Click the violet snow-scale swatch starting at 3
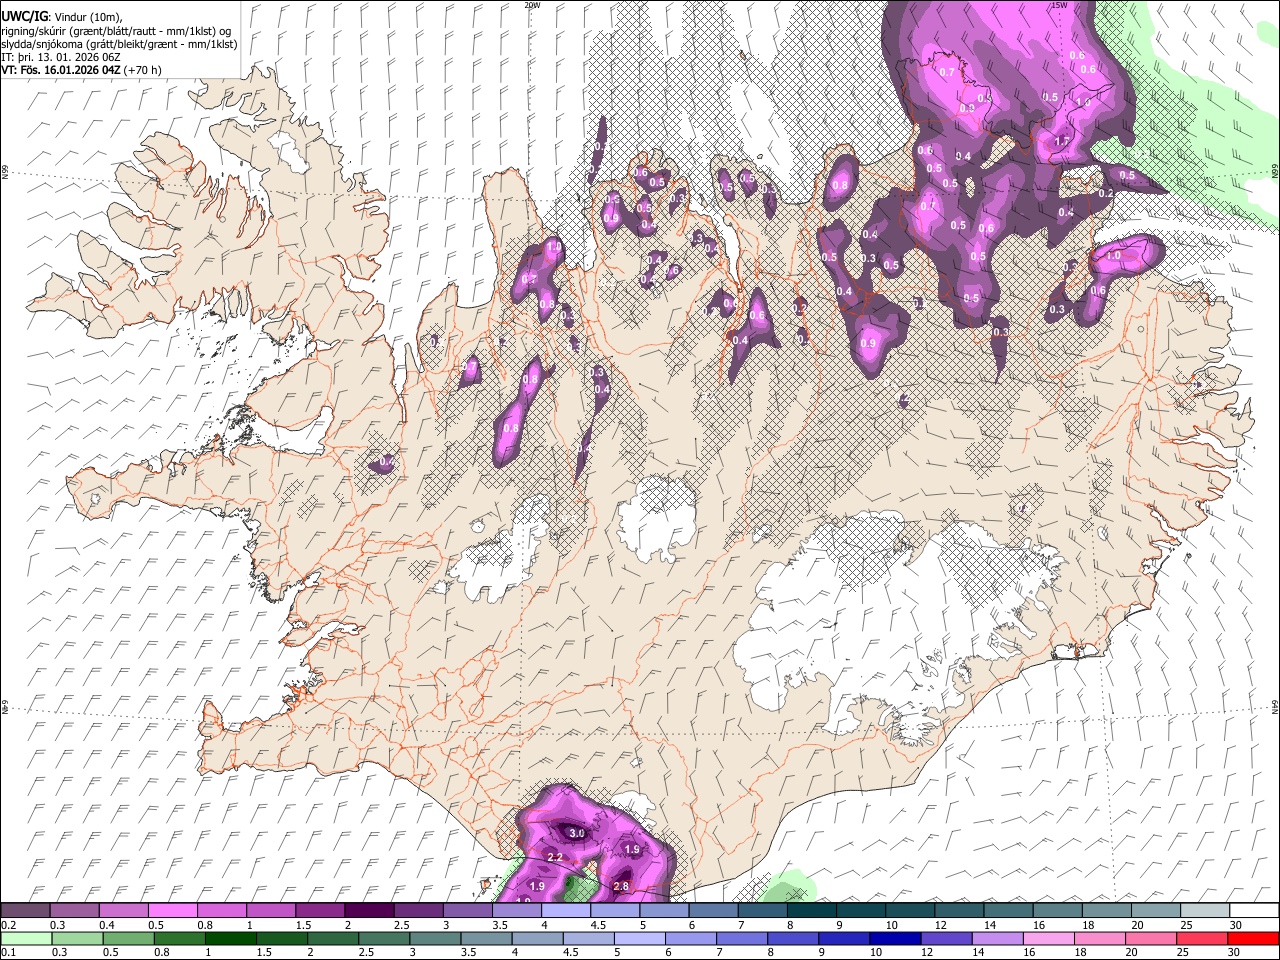This screenshot has width=1280, height=960. 467,911
